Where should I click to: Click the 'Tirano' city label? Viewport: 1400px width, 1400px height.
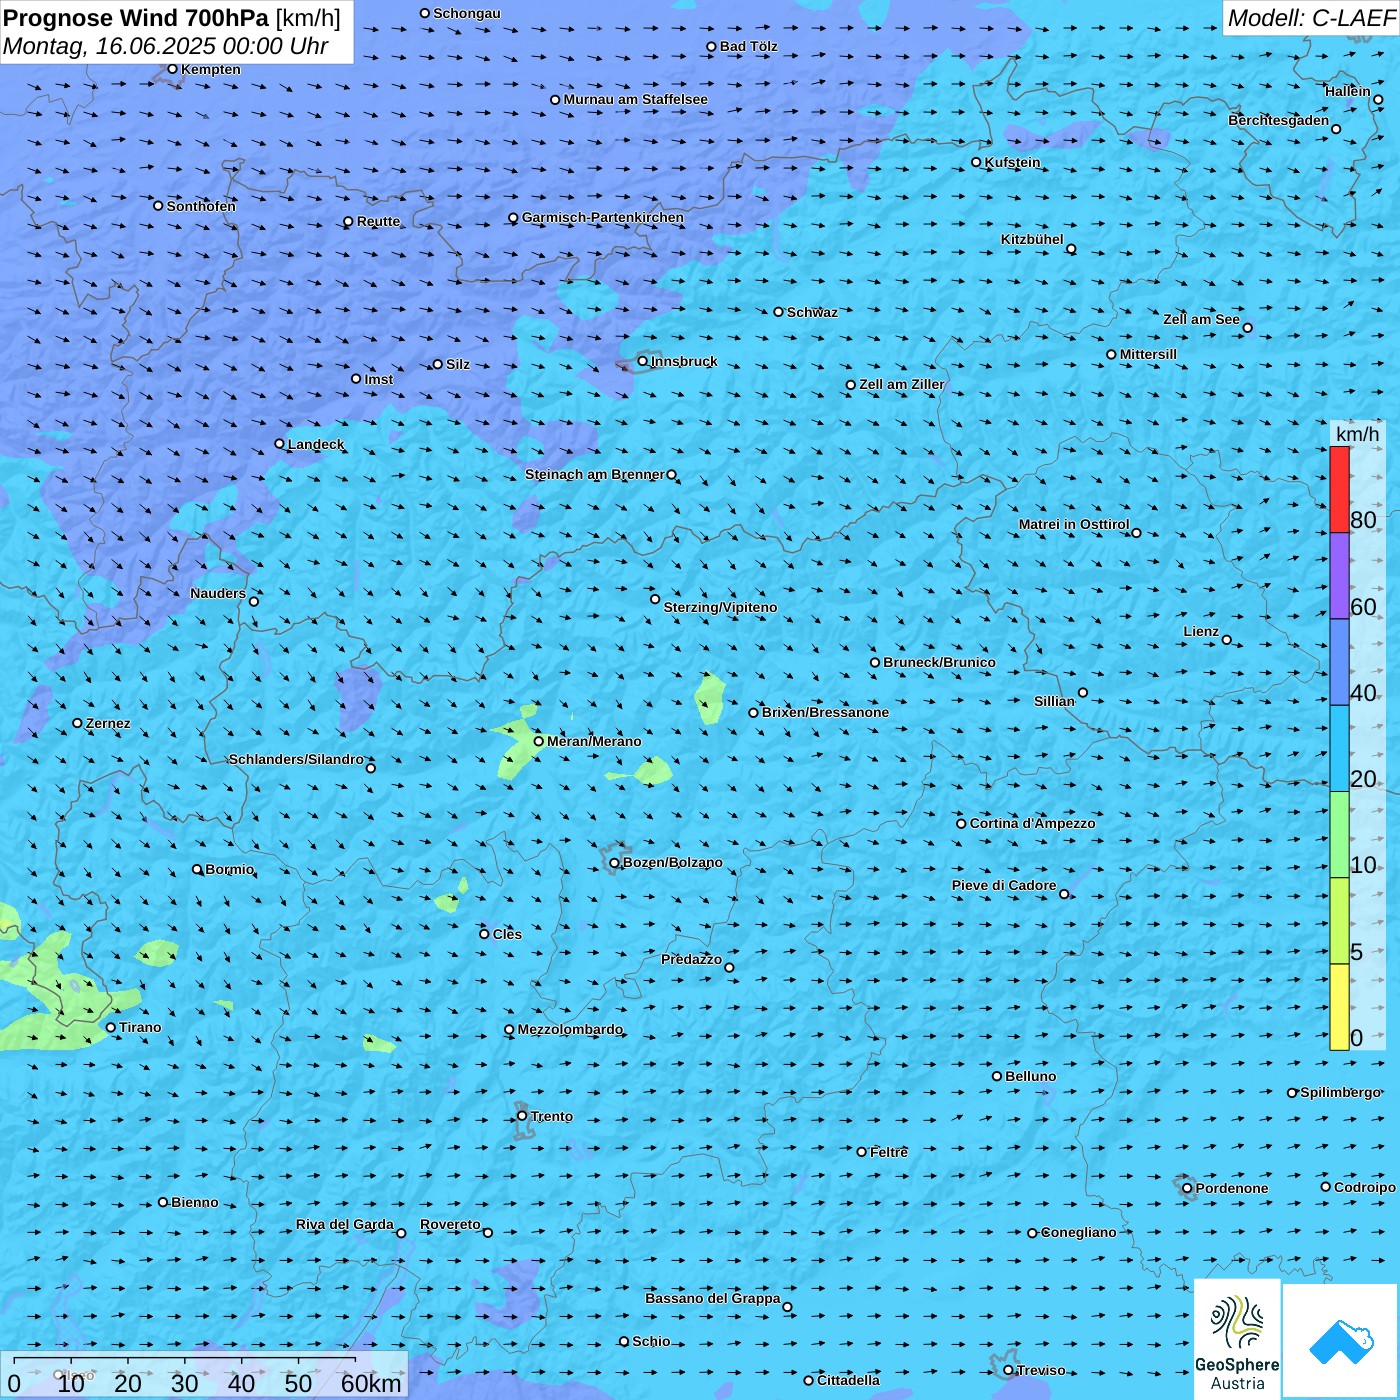[140, 1027]
